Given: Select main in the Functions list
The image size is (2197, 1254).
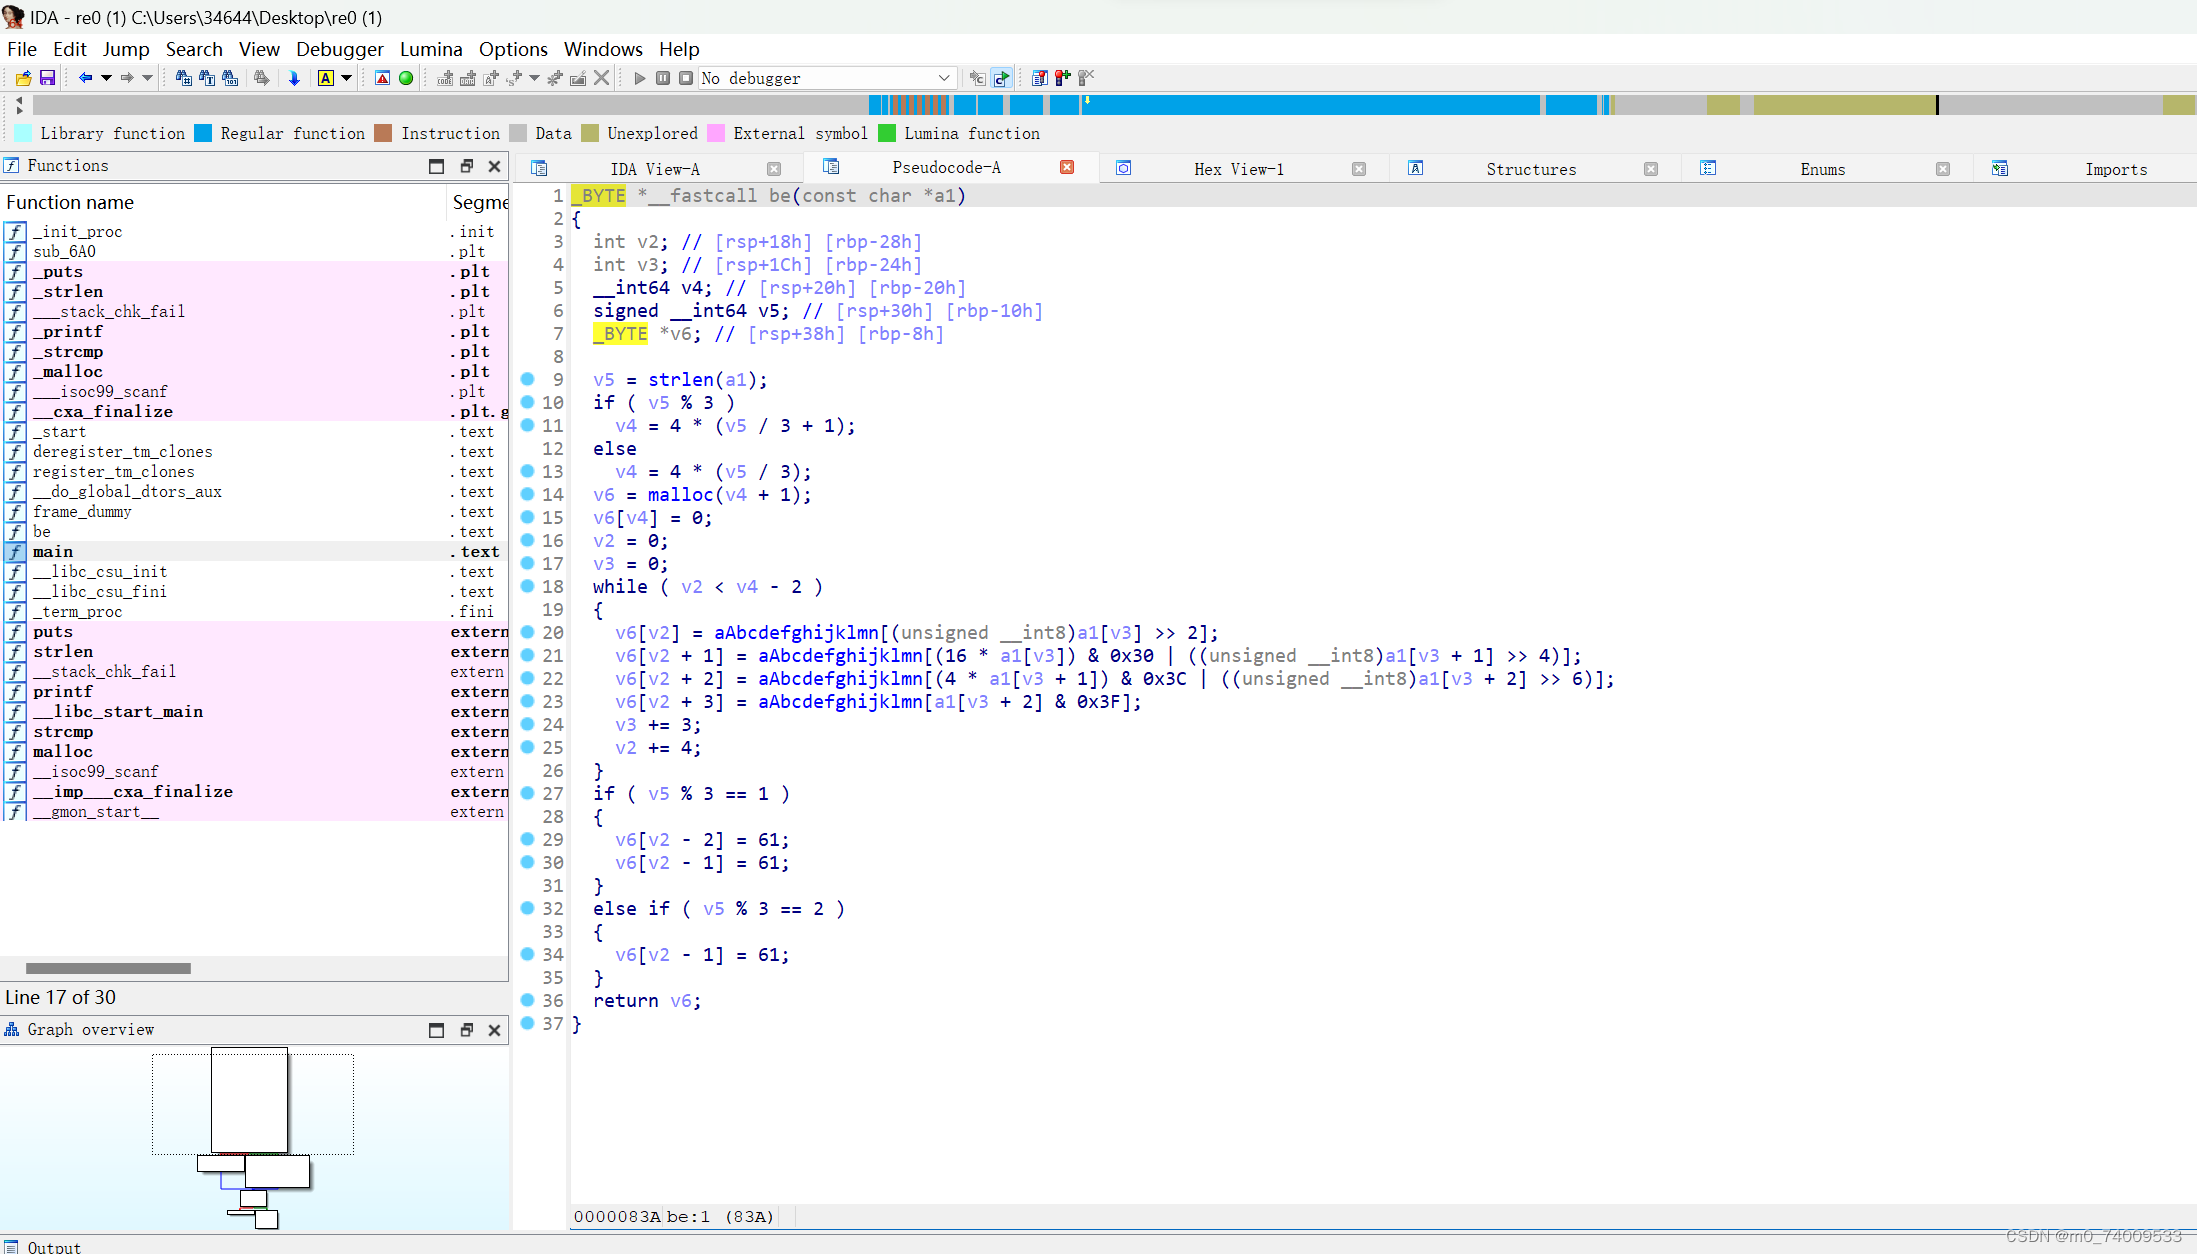Looking at the screenshot, I should click(x=53, y=552).
